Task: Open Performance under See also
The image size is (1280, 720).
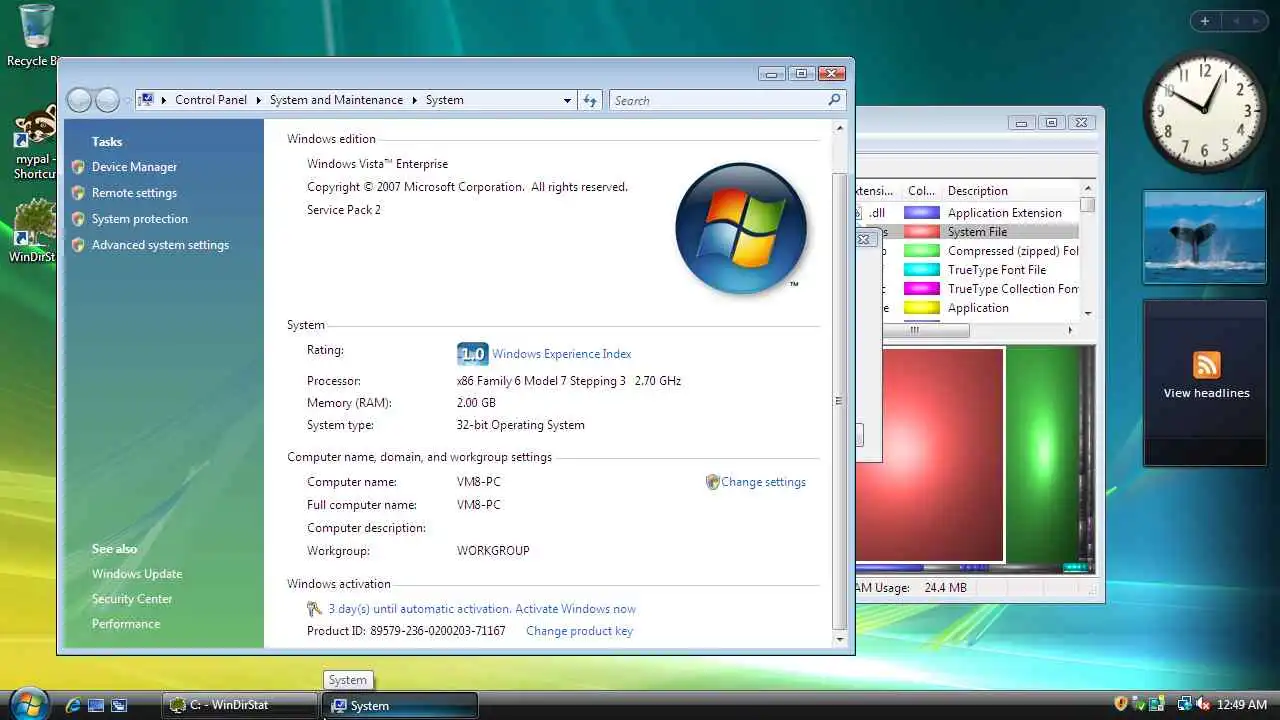Action: click(126, 624)
